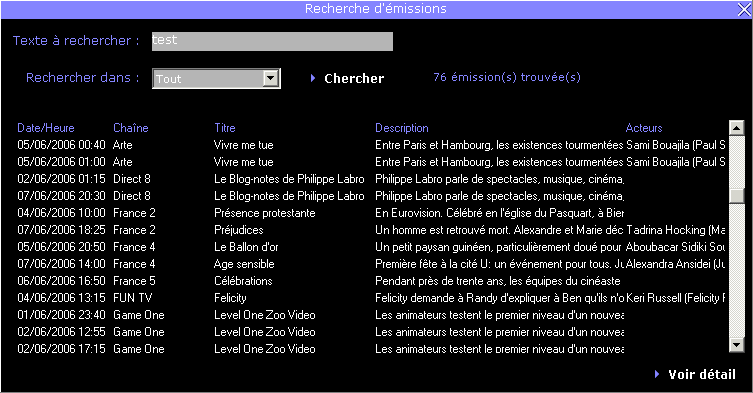Click the scrollbar up arrow

(x=736, y=127)
